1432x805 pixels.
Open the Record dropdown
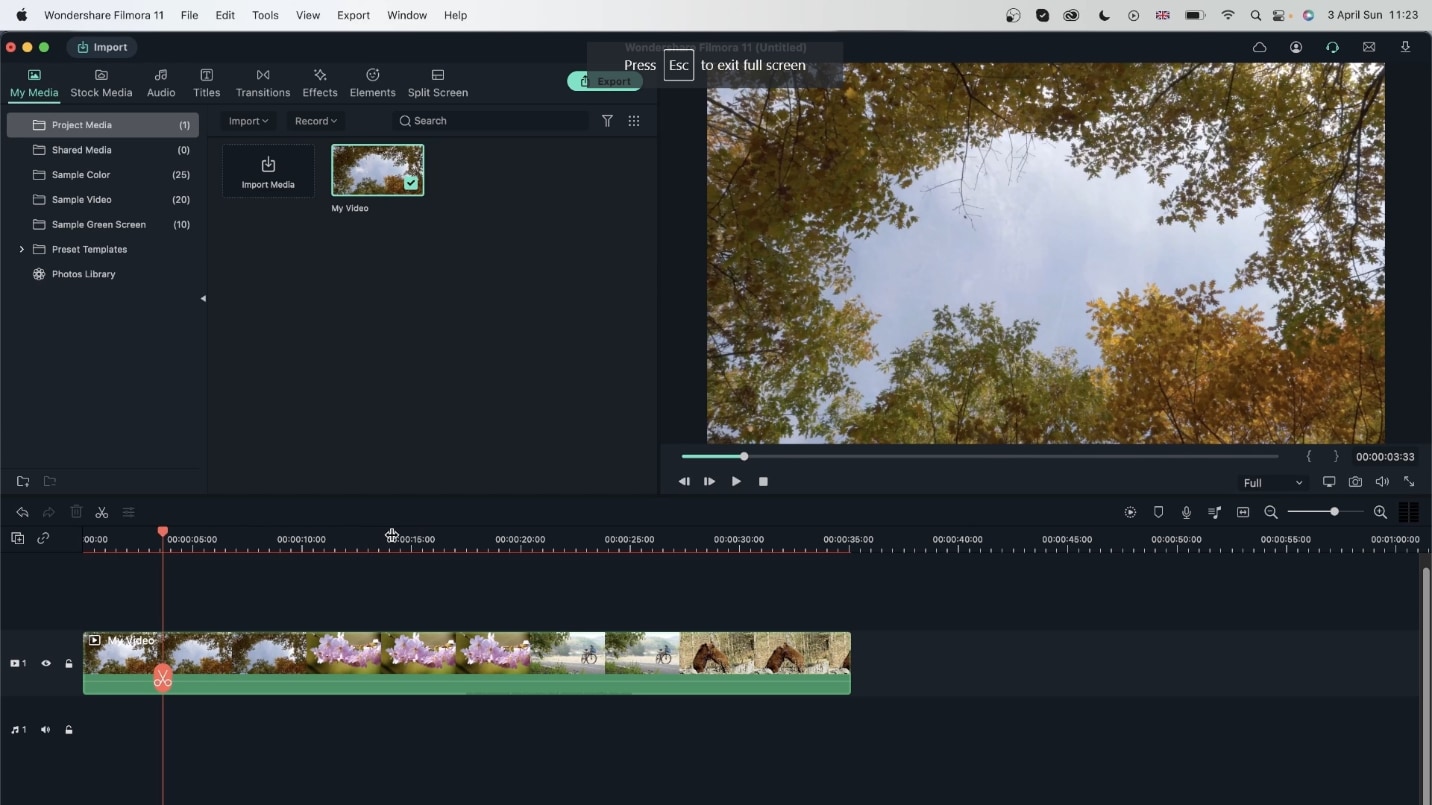point(316,121)
